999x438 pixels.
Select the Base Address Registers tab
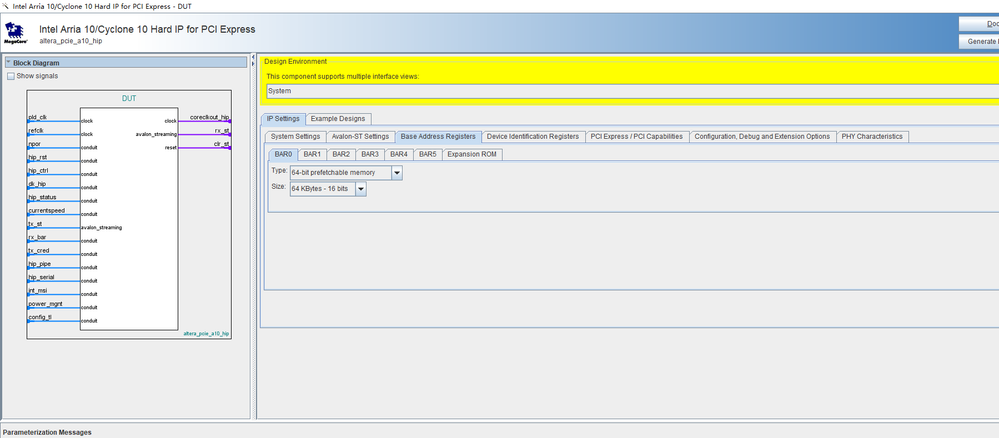pyautogui.click(x=438, y=136)
